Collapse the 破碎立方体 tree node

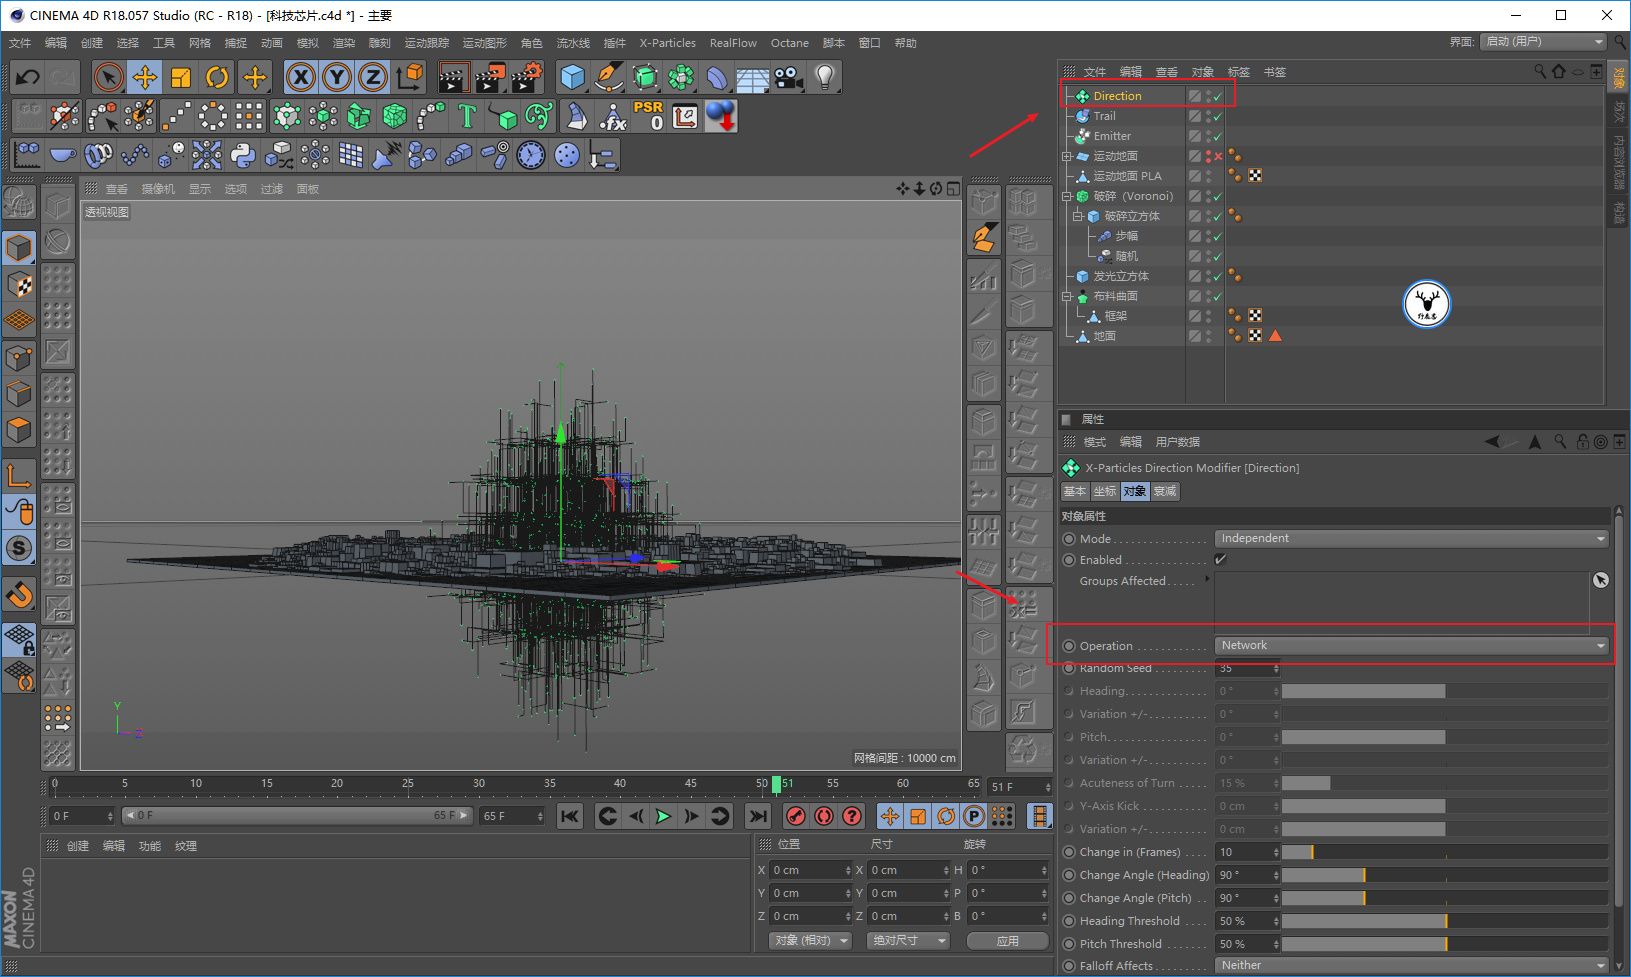tap(1078, 216)
